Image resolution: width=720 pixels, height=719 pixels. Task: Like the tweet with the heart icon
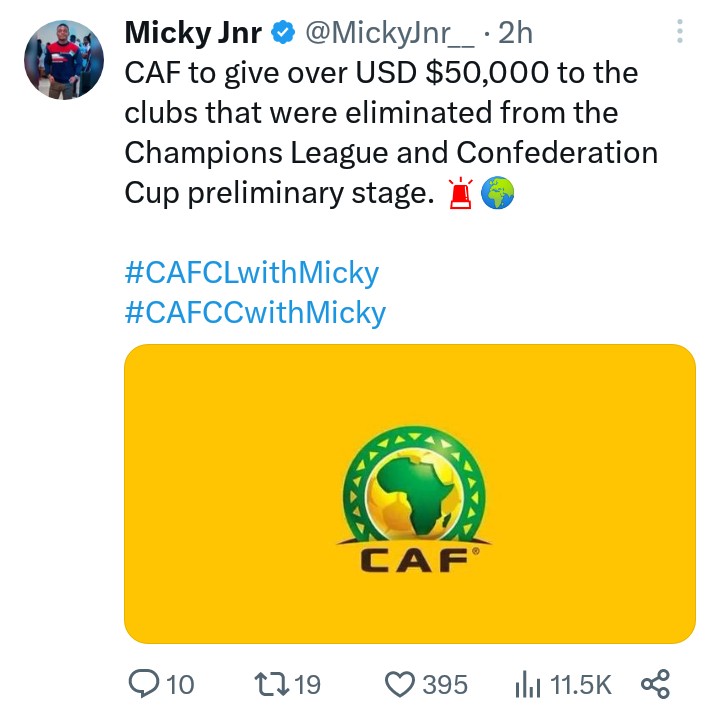click(x=400, y=684)
